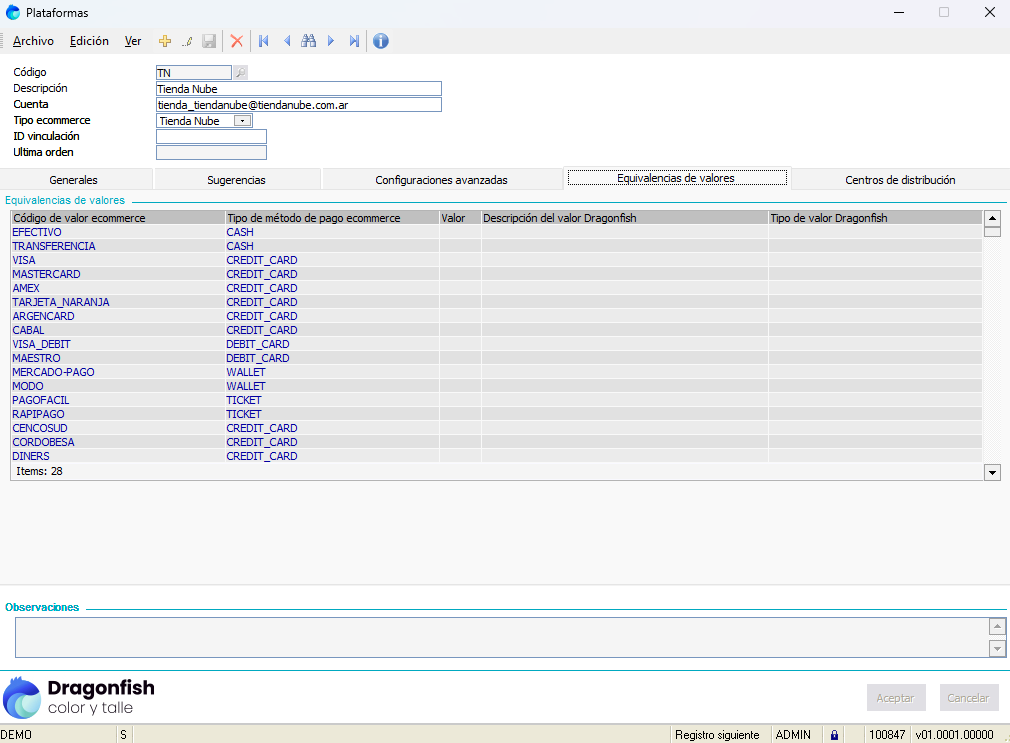
Task: Click the red X delete icon
Action: coord(237,41)
